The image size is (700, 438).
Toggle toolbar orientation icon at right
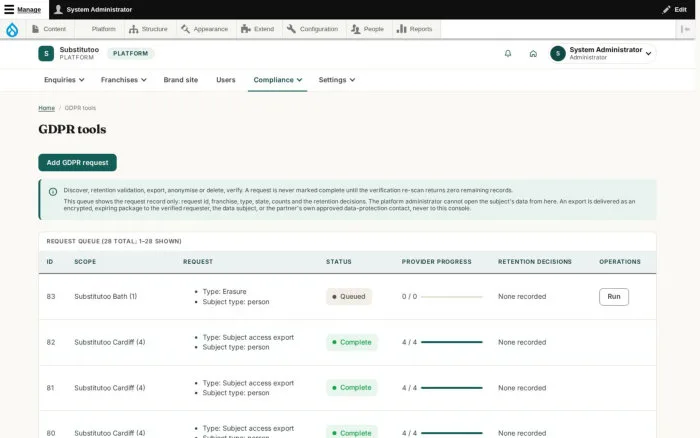pos(685,29)
